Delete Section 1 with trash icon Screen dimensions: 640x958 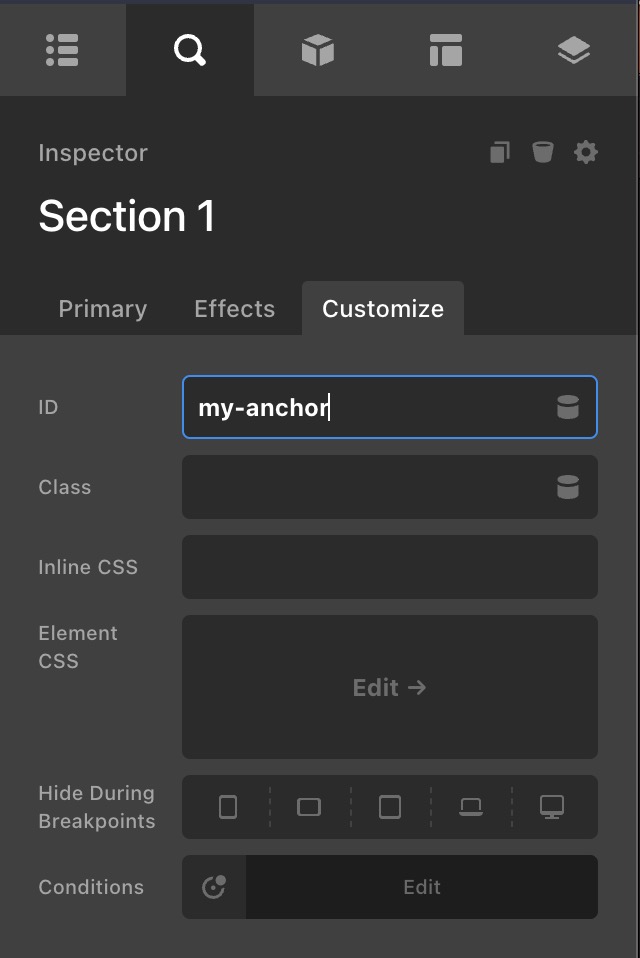coord(542,152)
